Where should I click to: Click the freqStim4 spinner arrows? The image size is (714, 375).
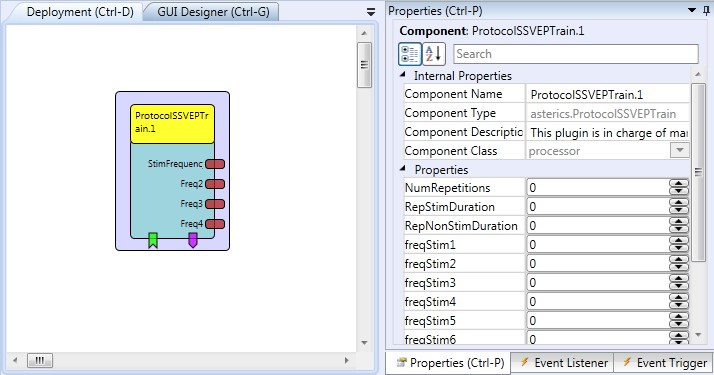click(x=678, y=302)
